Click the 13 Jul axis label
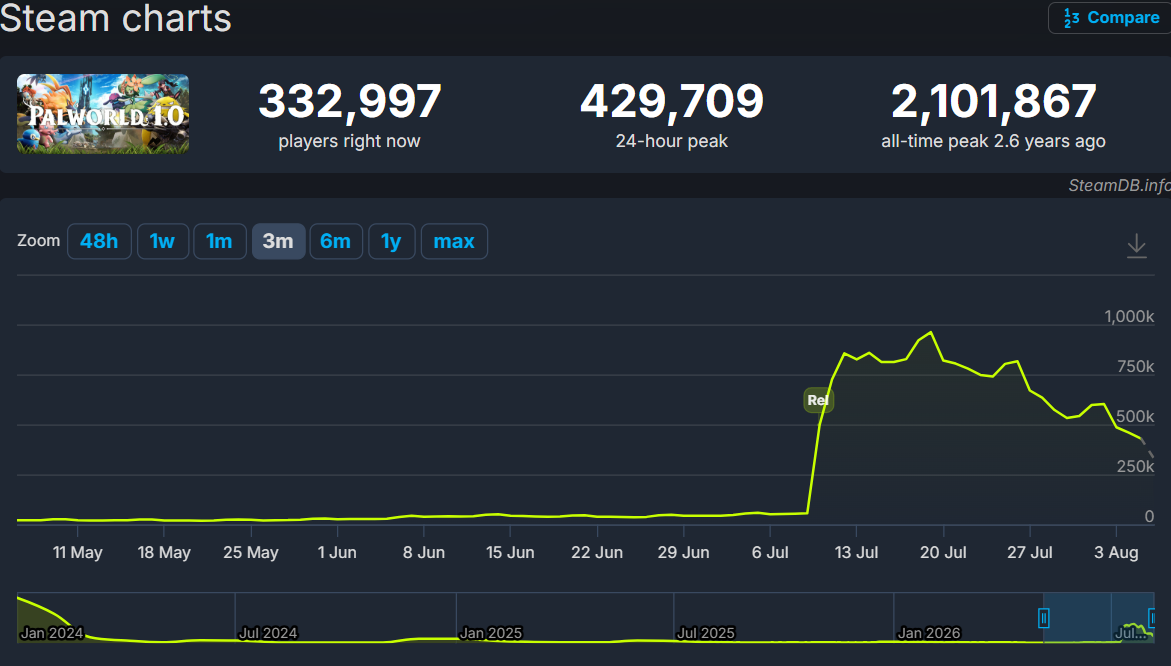 point(857,553)
